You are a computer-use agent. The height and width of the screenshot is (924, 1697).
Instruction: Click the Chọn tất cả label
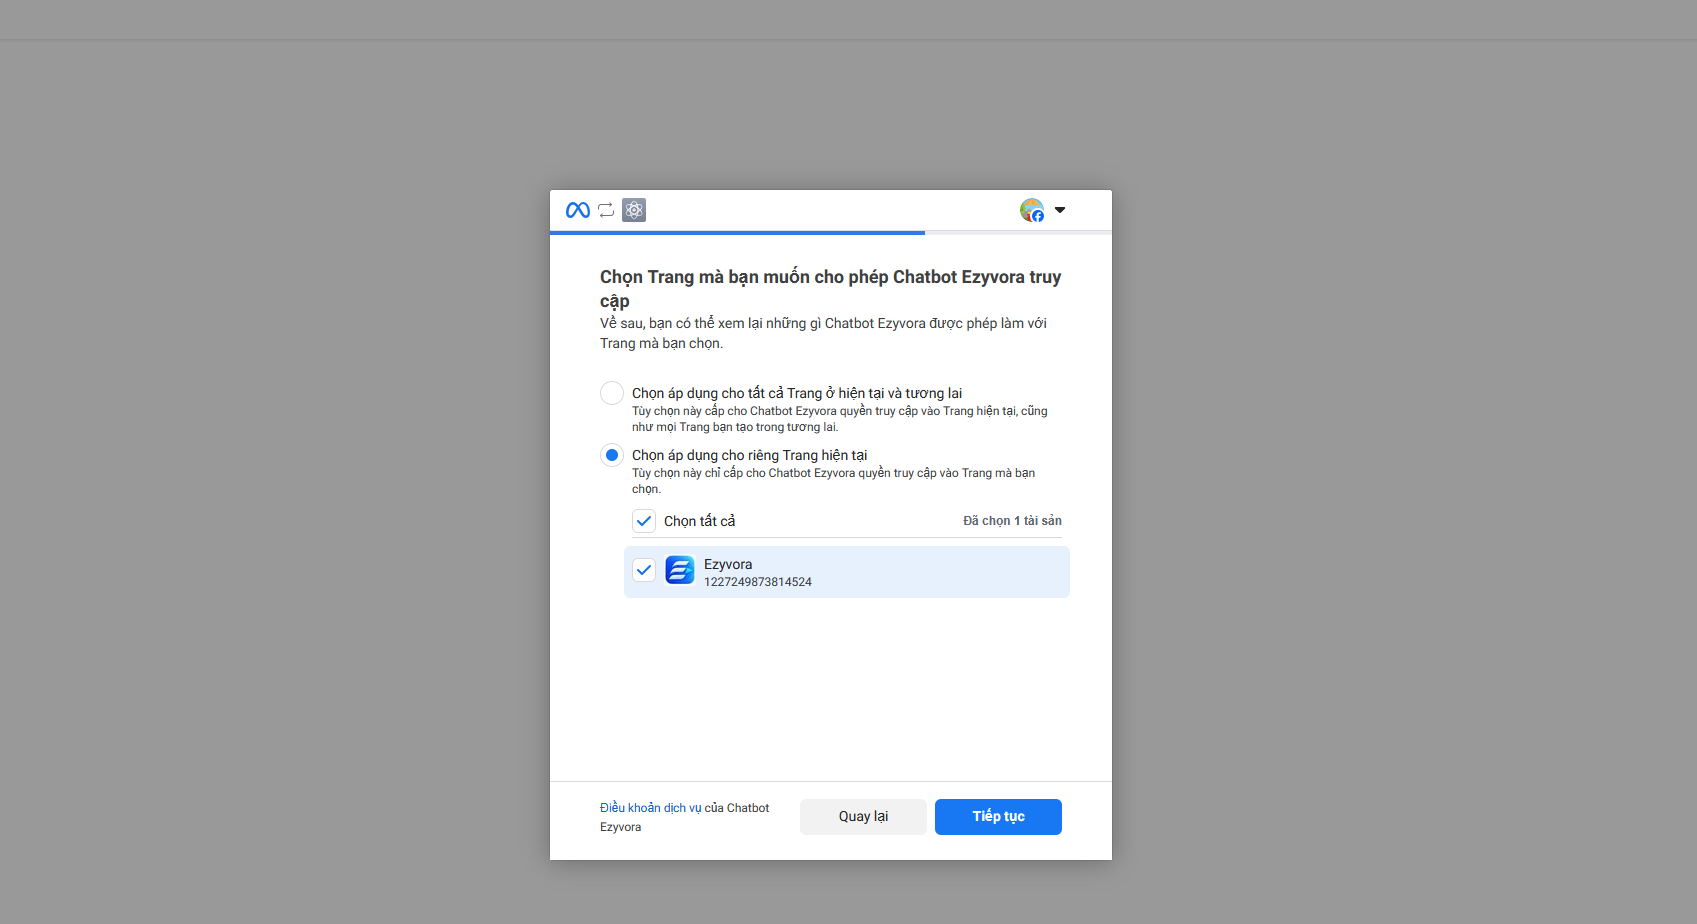click(x=699, y=521)
